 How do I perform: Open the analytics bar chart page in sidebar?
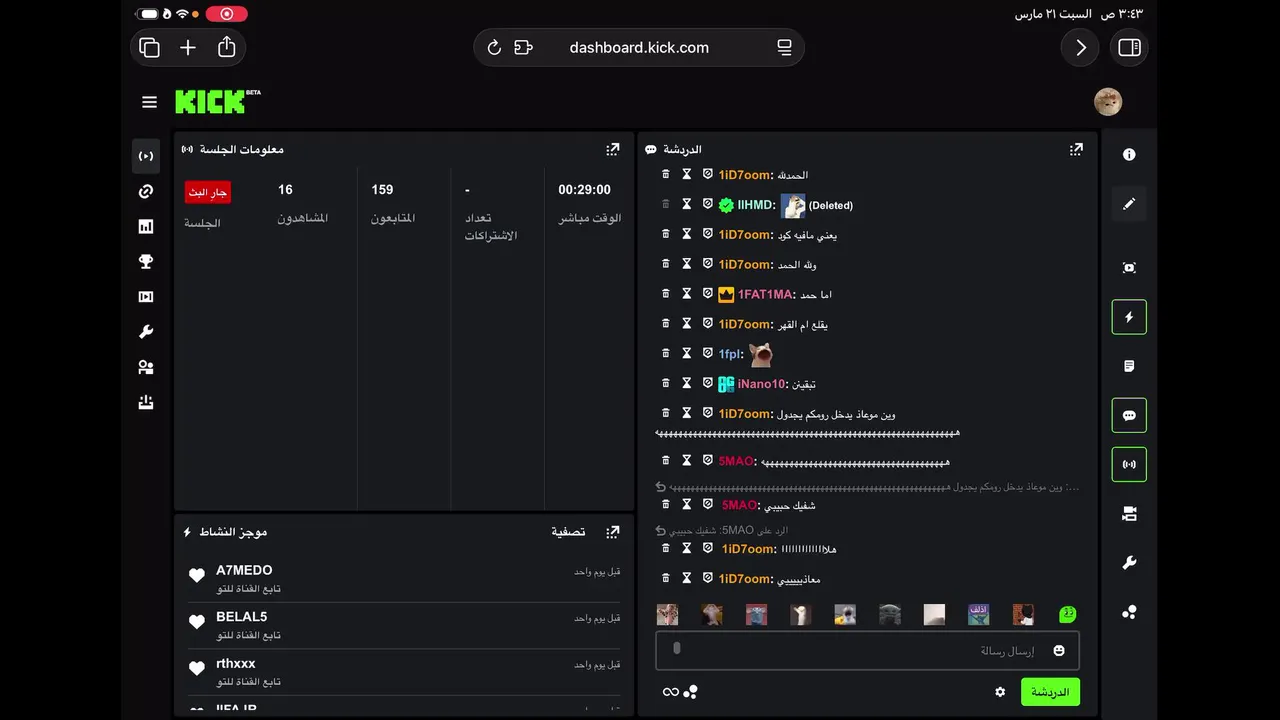pyautogui.click(x=146, y=227)
